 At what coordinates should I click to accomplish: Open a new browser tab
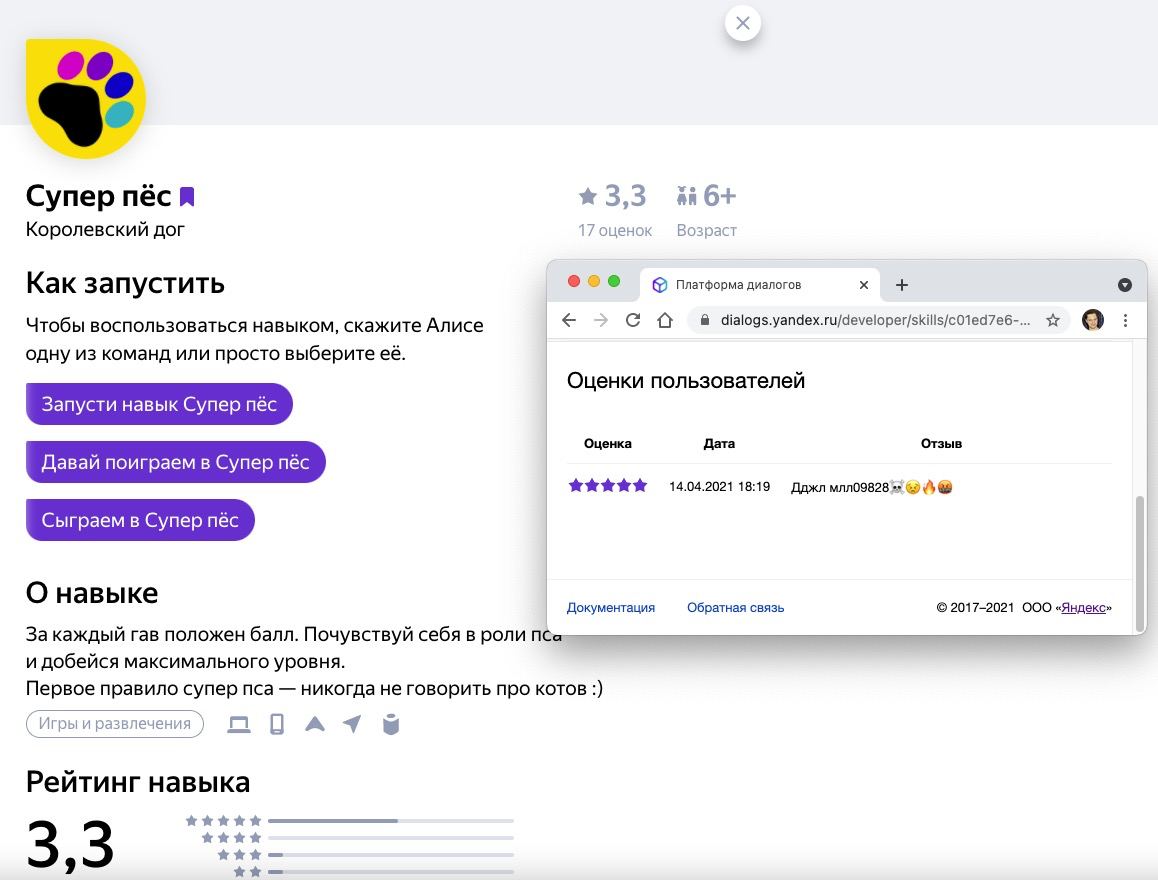coord(902,285)
